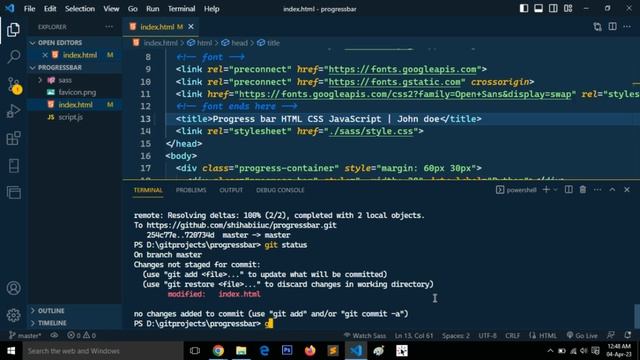Open the Customize Layout button
This screenshot has width=640, height=360.
coord(568,9)
